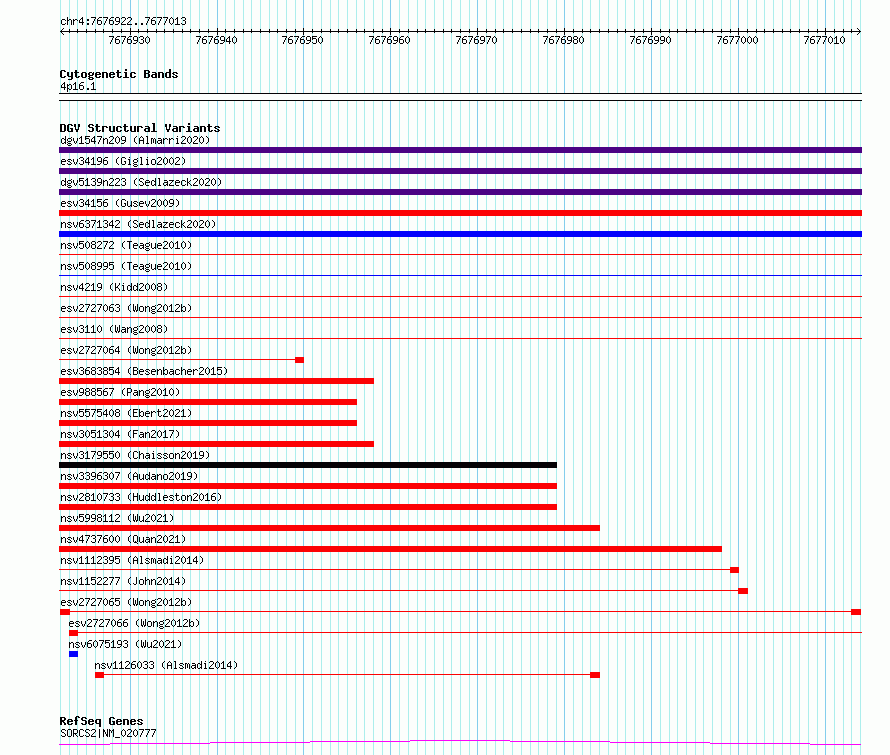Open nsv6075193 (Wu2021) variant

click(125, 644)
